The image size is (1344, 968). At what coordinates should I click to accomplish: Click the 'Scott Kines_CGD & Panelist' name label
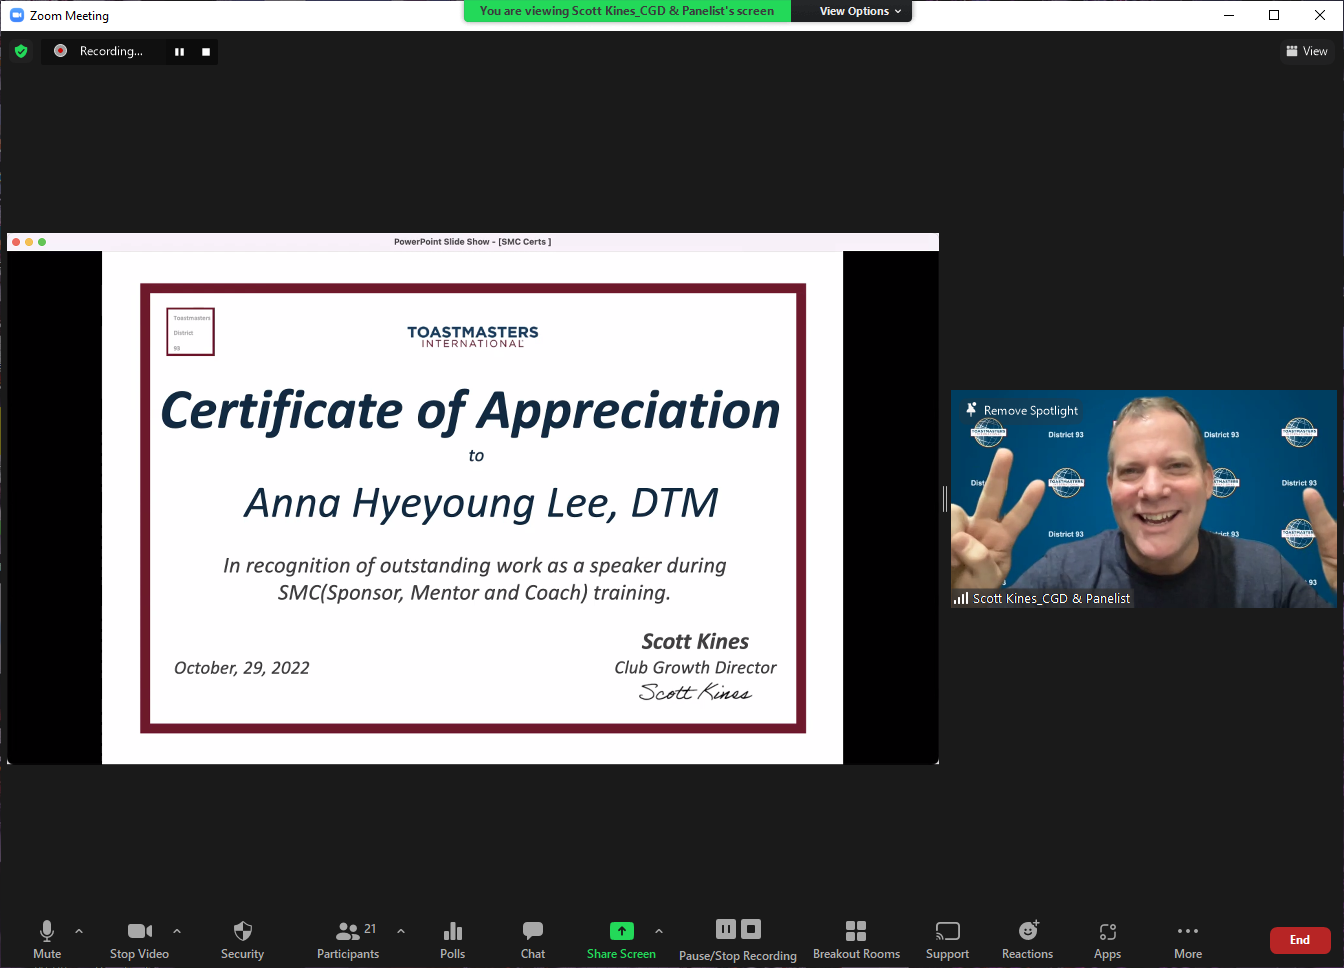coord(1051,598)
